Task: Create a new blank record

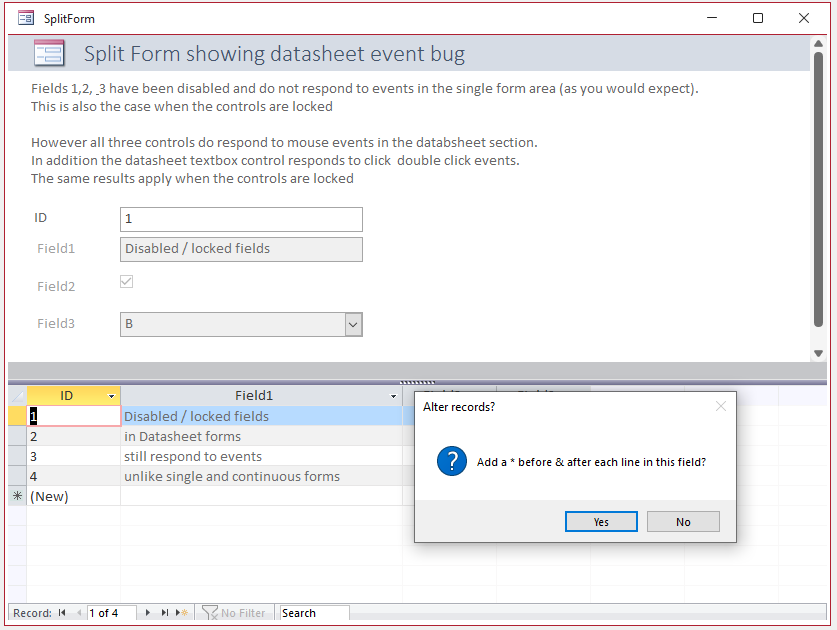Action: pos(181,613)
